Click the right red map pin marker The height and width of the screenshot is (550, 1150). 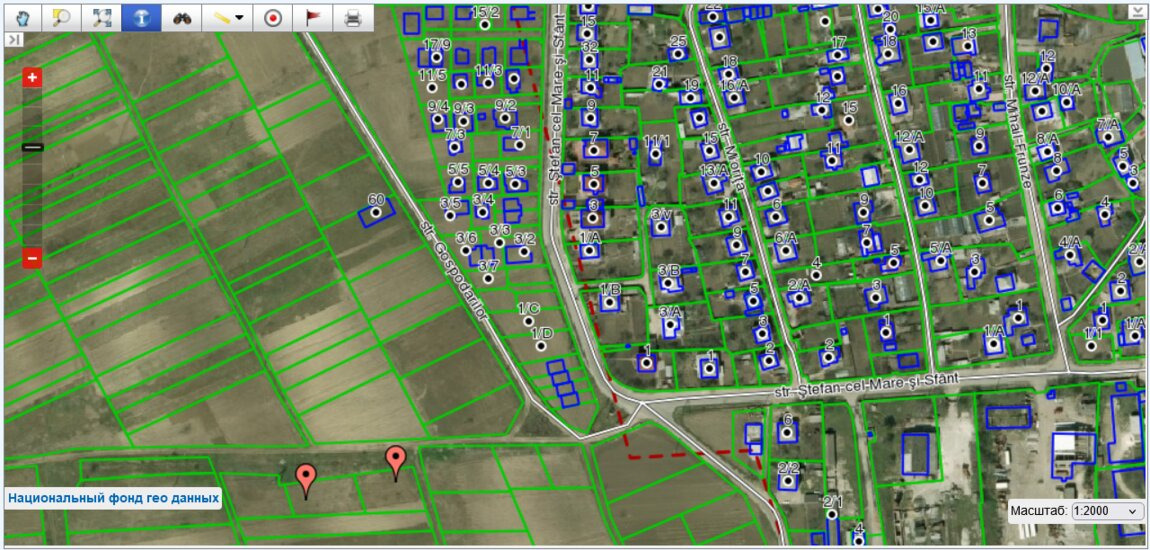(x=396, y=461)
